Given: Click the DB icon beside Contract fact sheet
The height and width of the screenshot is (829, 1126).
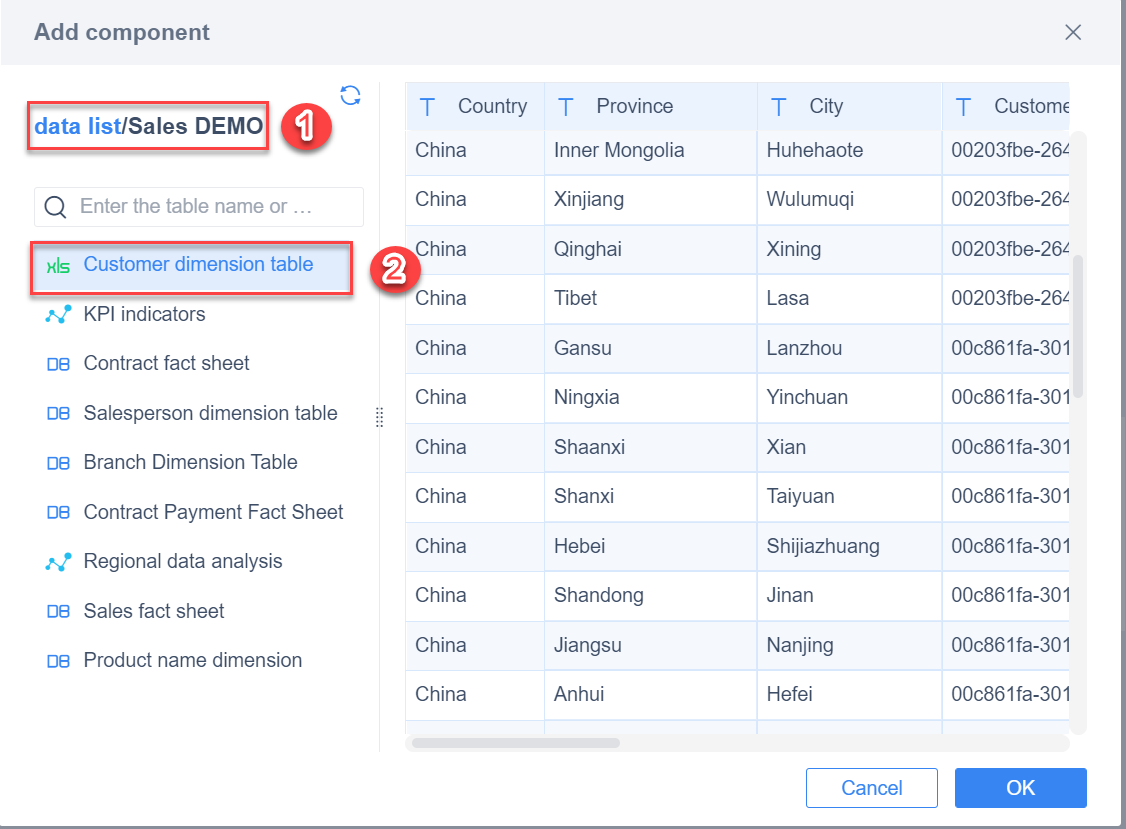Looking at the screenshot, I should pos(58,364).
